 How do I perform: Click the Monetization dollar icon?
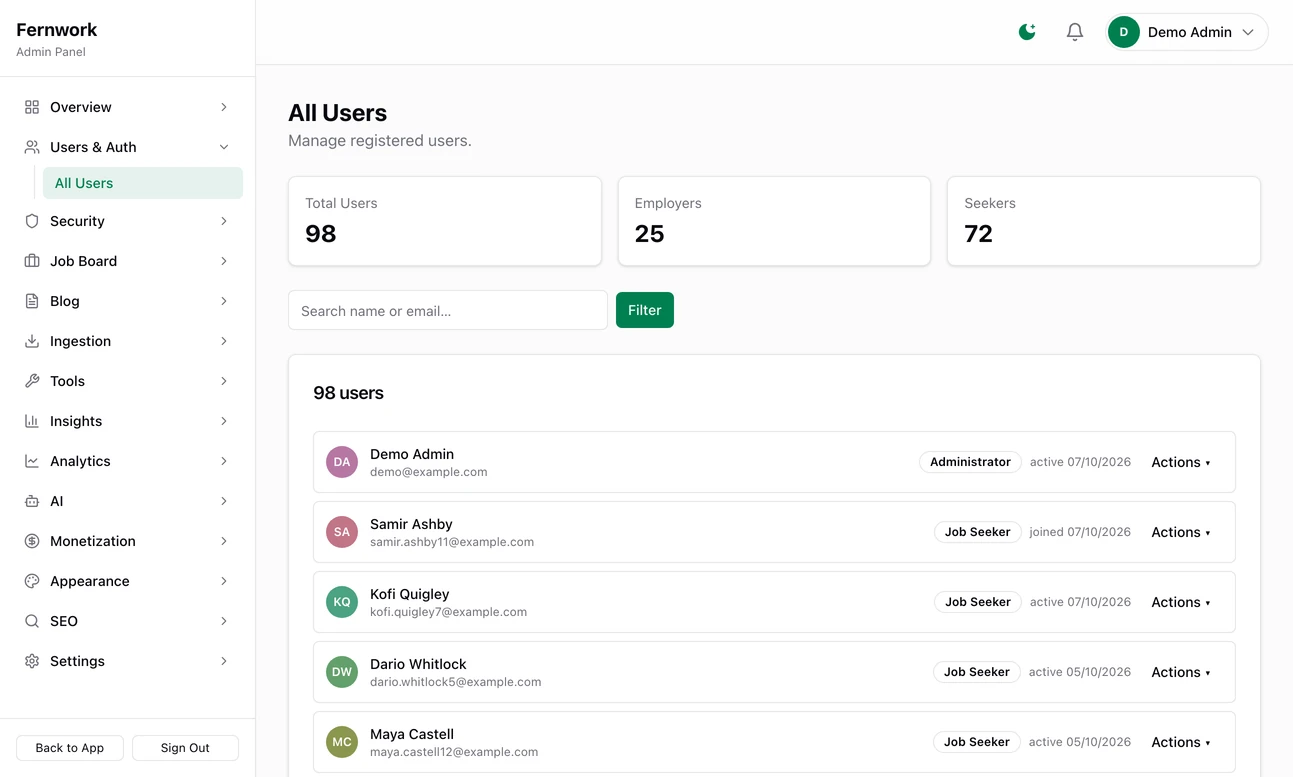point(32,541)
